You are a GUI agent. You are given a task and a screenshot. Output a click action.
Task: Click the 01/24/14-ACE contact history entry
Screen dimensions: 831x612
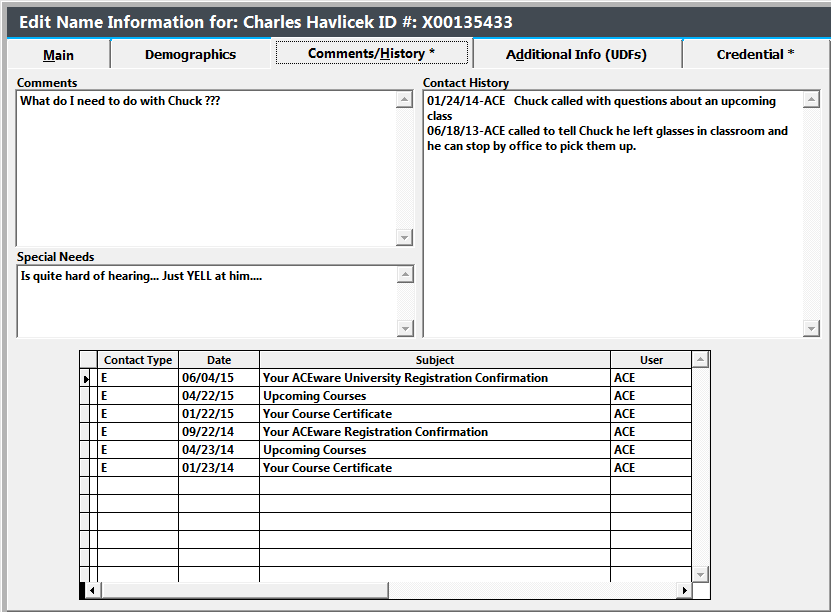pyautogui.click(x=601, y=108)
